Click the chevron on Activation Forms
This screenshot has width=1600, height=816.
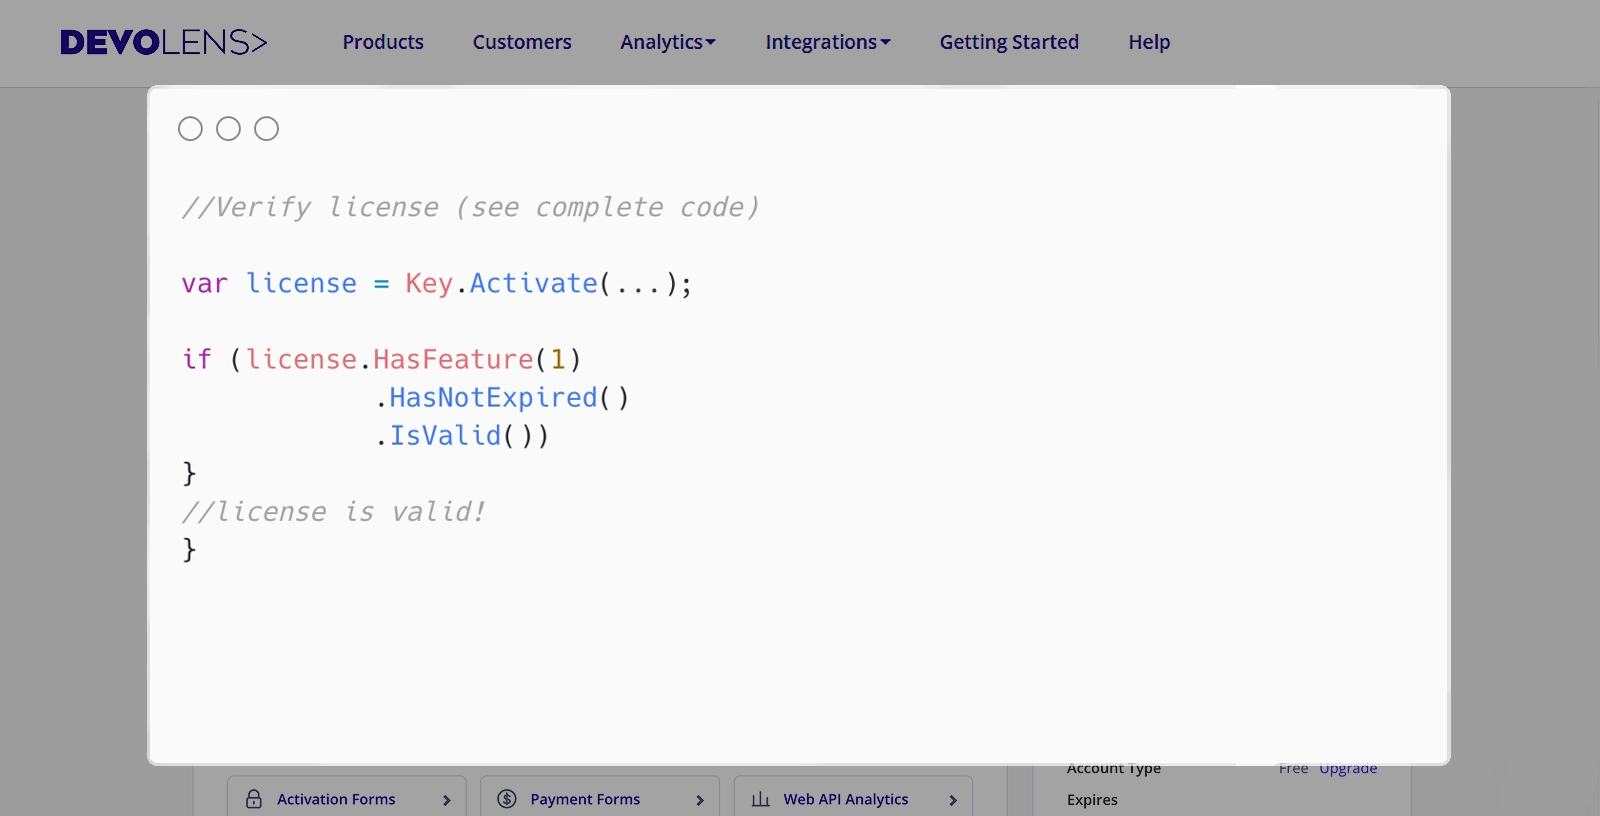447,800
